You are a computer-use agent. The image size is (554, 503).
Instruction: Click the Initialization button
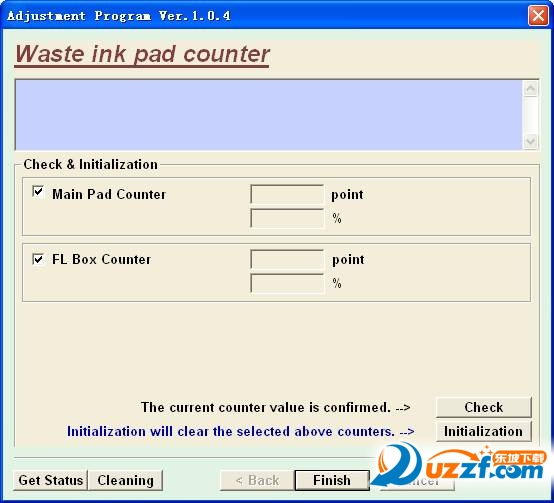(484, 431)
